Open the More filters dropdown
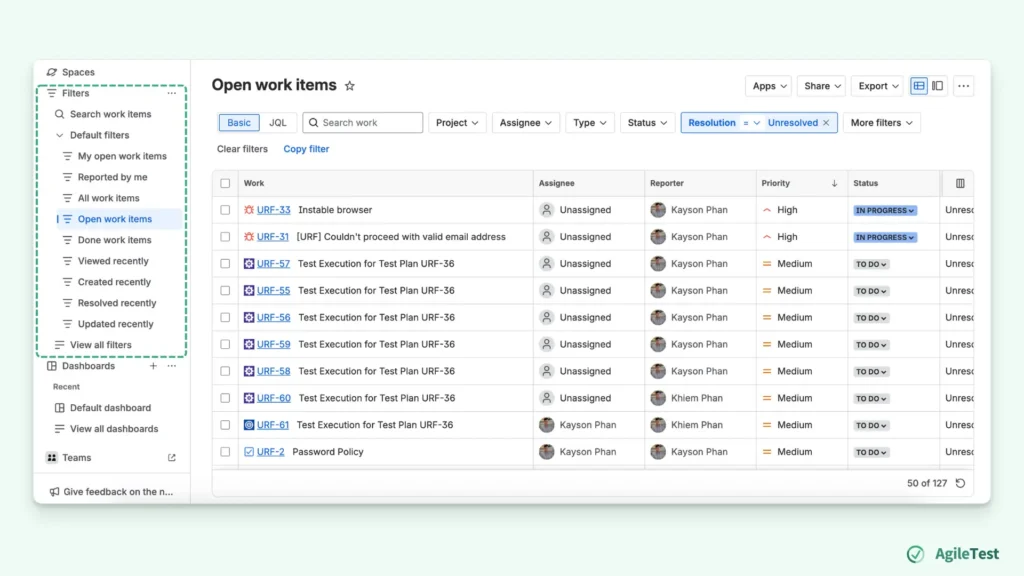The width and height of the screenshot is (1024, 576). (882, 123)
